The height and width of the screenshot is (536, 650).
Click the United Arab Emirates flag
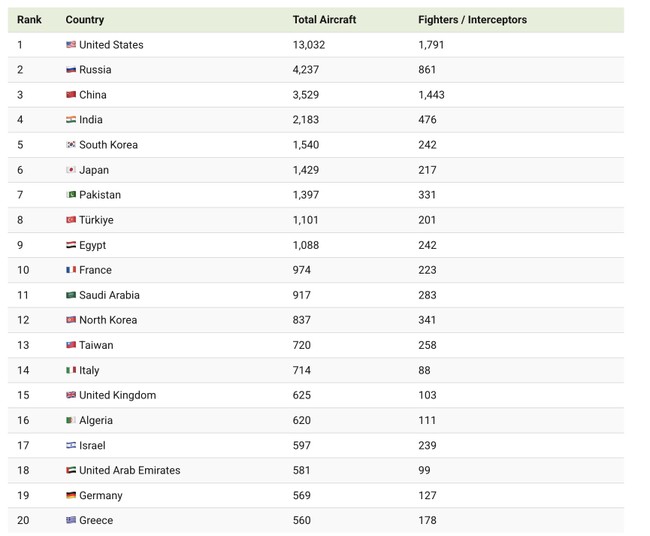coord(71,470)
